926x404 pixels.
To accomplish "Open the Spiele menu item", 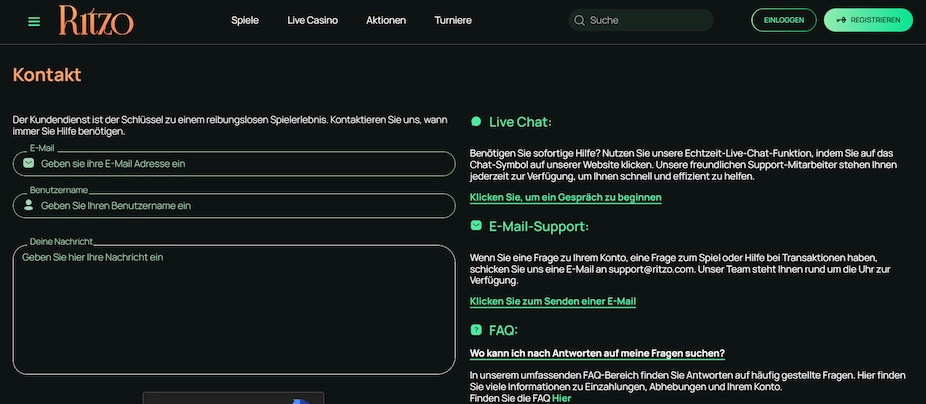I will (x=245, y=20).
